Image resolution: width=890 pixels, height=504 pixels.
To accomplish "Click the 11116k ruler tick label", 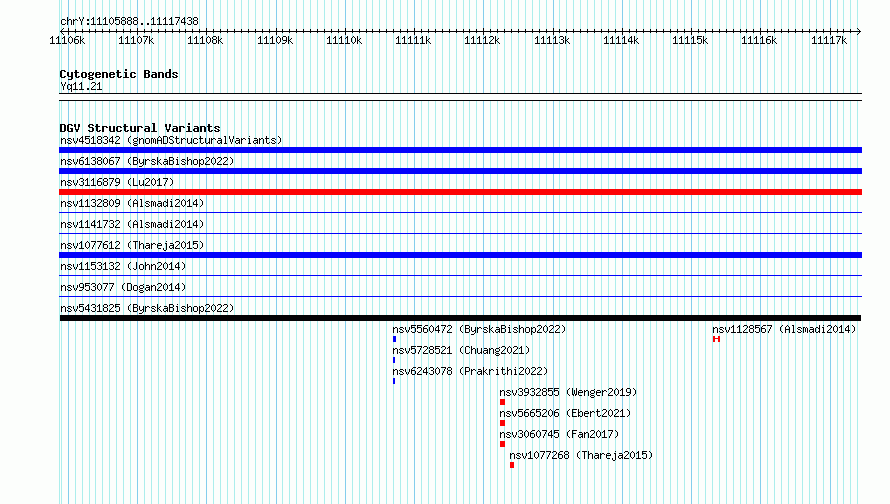I will tap(759, 40).
